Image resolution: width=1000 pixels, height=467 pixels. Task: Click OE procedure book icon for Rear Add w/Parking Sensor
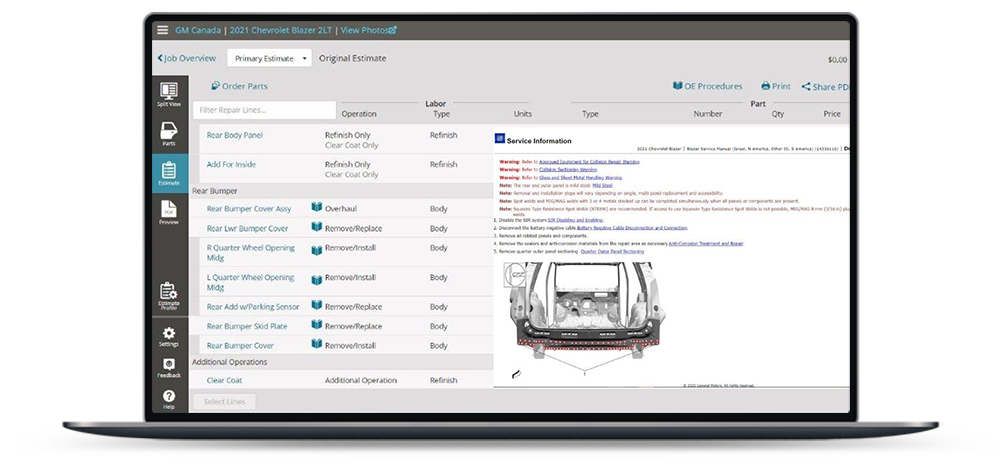(316, 305)
